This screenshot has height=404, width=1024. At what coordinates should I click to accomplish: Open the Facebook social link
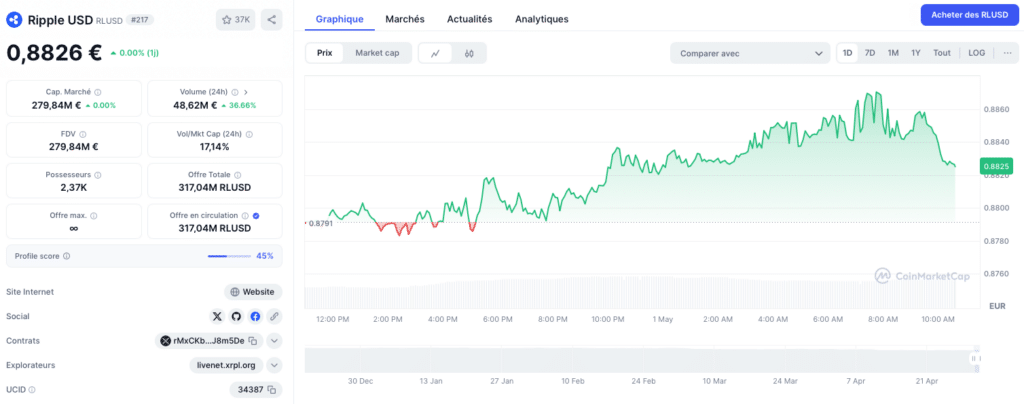pyautogui.click(x=255, y=317)
